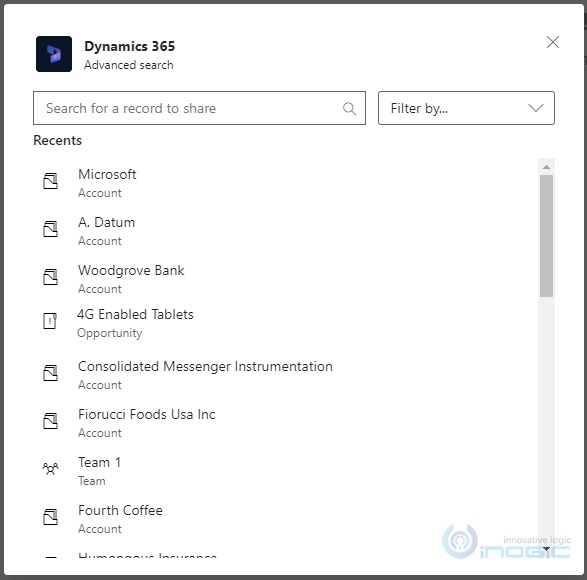Click the Advanced search subtitle

pos(129,65)
